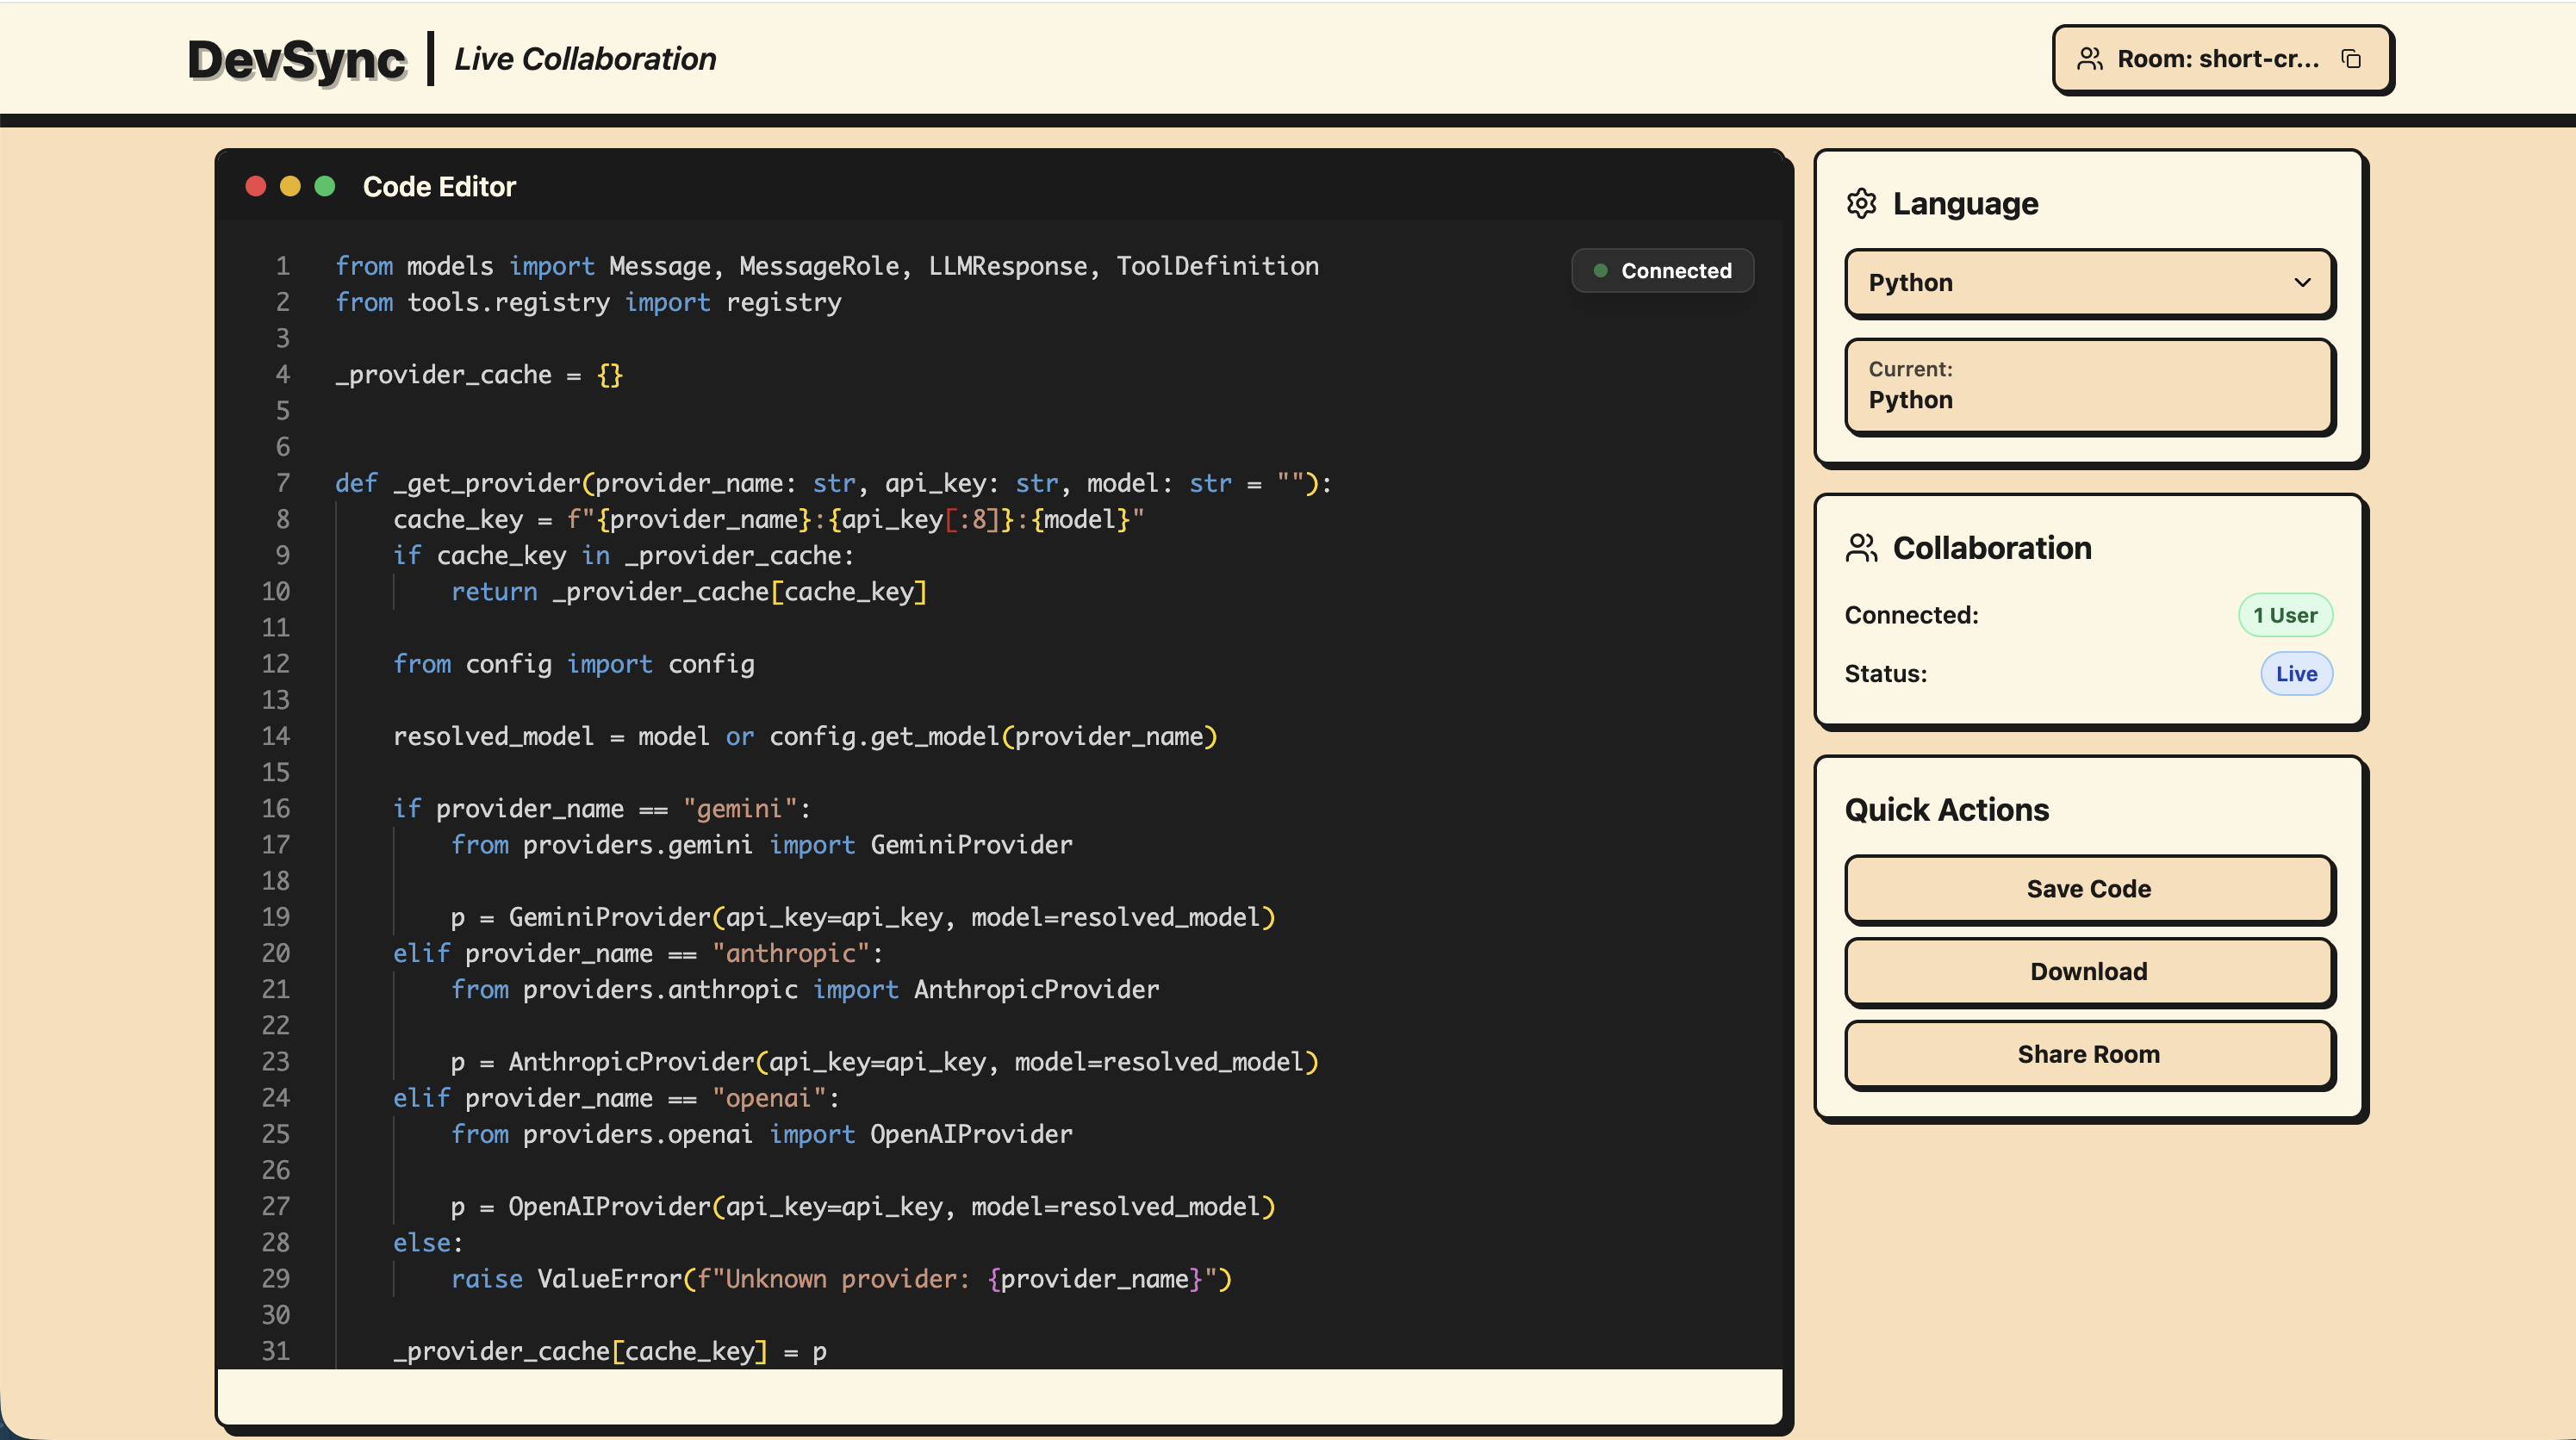2576x1440 pixels.
Task: Click 'from config import config' line
Action: click(x=574, y=665)
